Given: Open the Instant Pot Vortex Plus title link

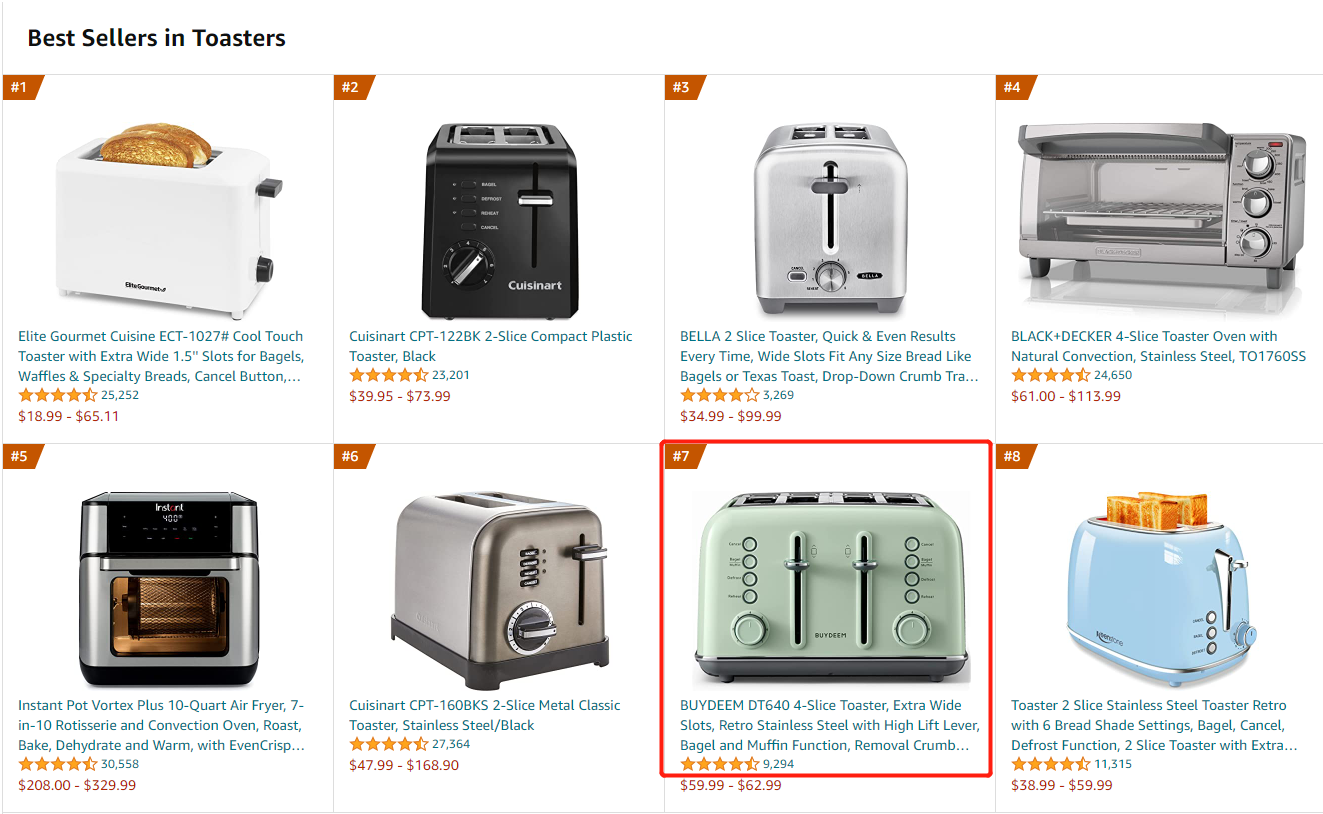Looking at the screenshot, I should [161, 725].
